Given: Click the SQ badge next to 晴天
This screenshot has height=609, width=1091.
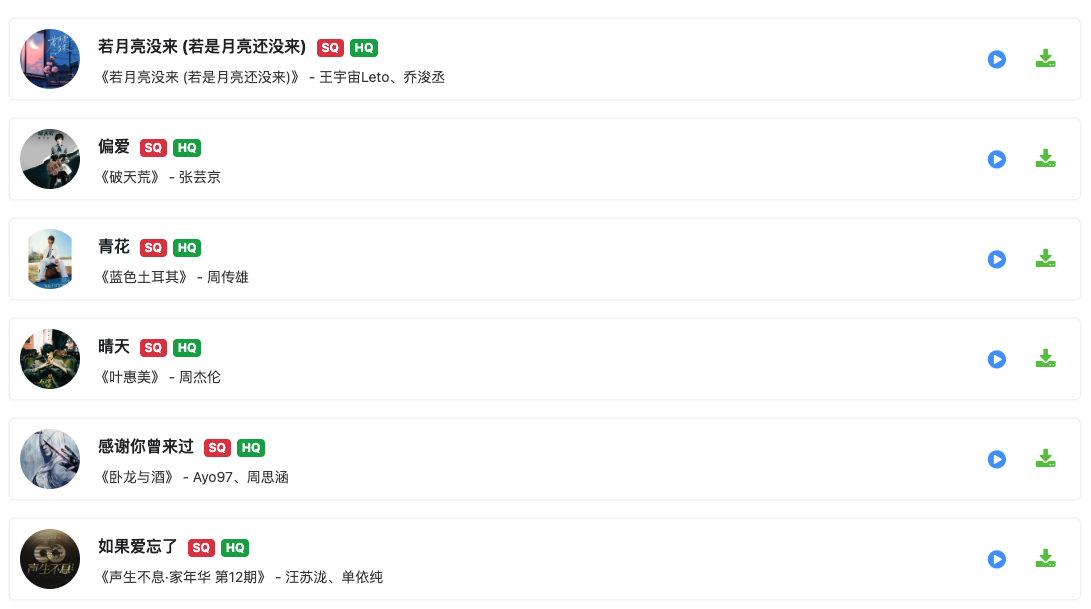Looking at the screenshot, I should point(153,348).
